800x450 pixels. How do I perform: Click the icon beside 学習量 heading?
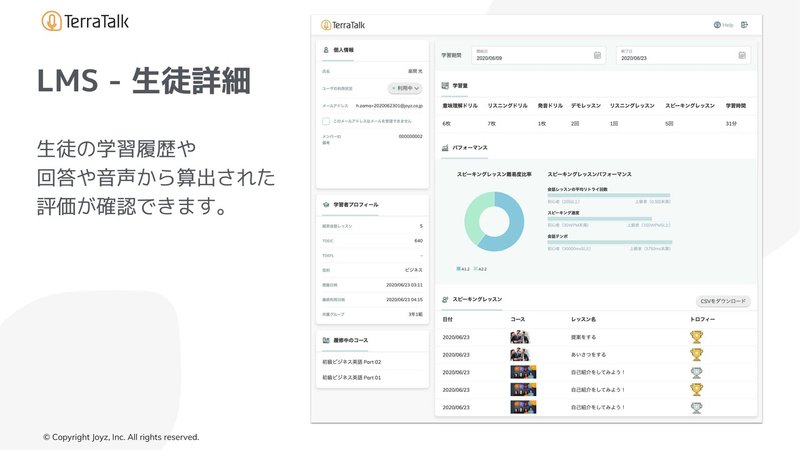(x=445, y=86)
